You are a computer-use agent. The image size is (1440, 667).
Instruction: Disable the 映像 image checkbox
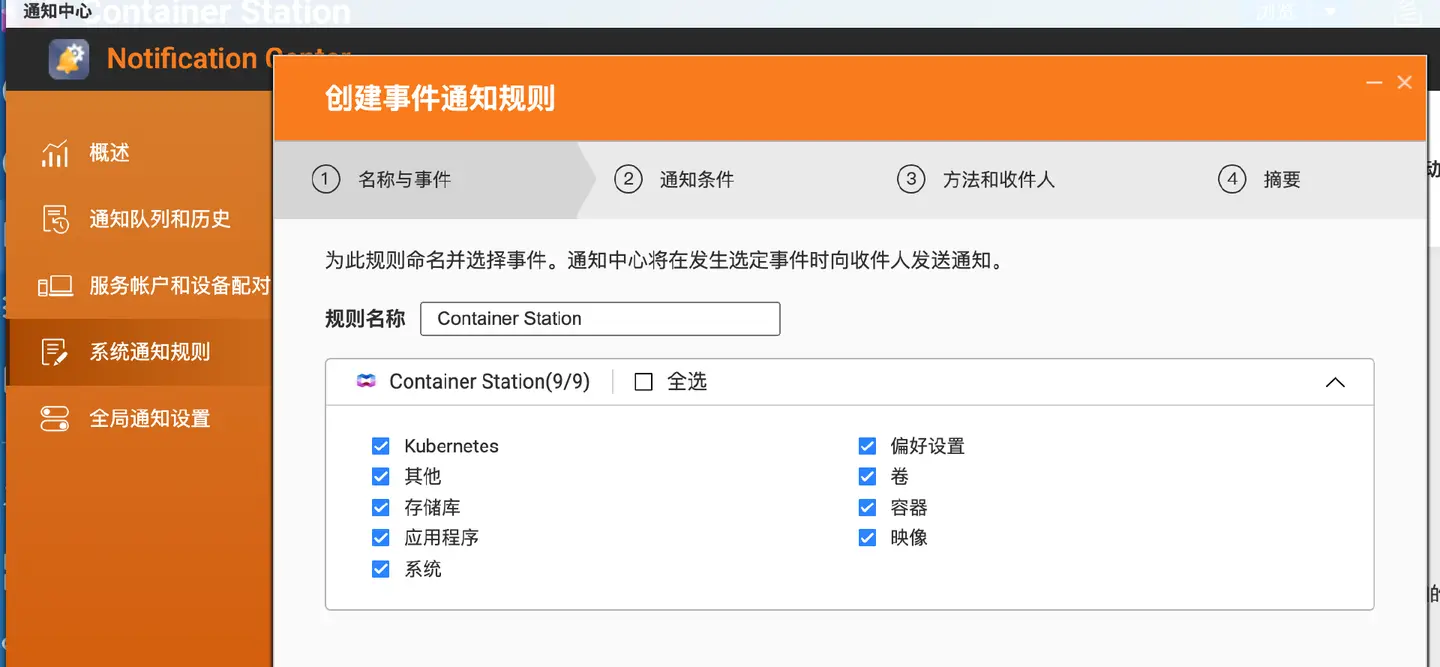click(x=867, y=538)
